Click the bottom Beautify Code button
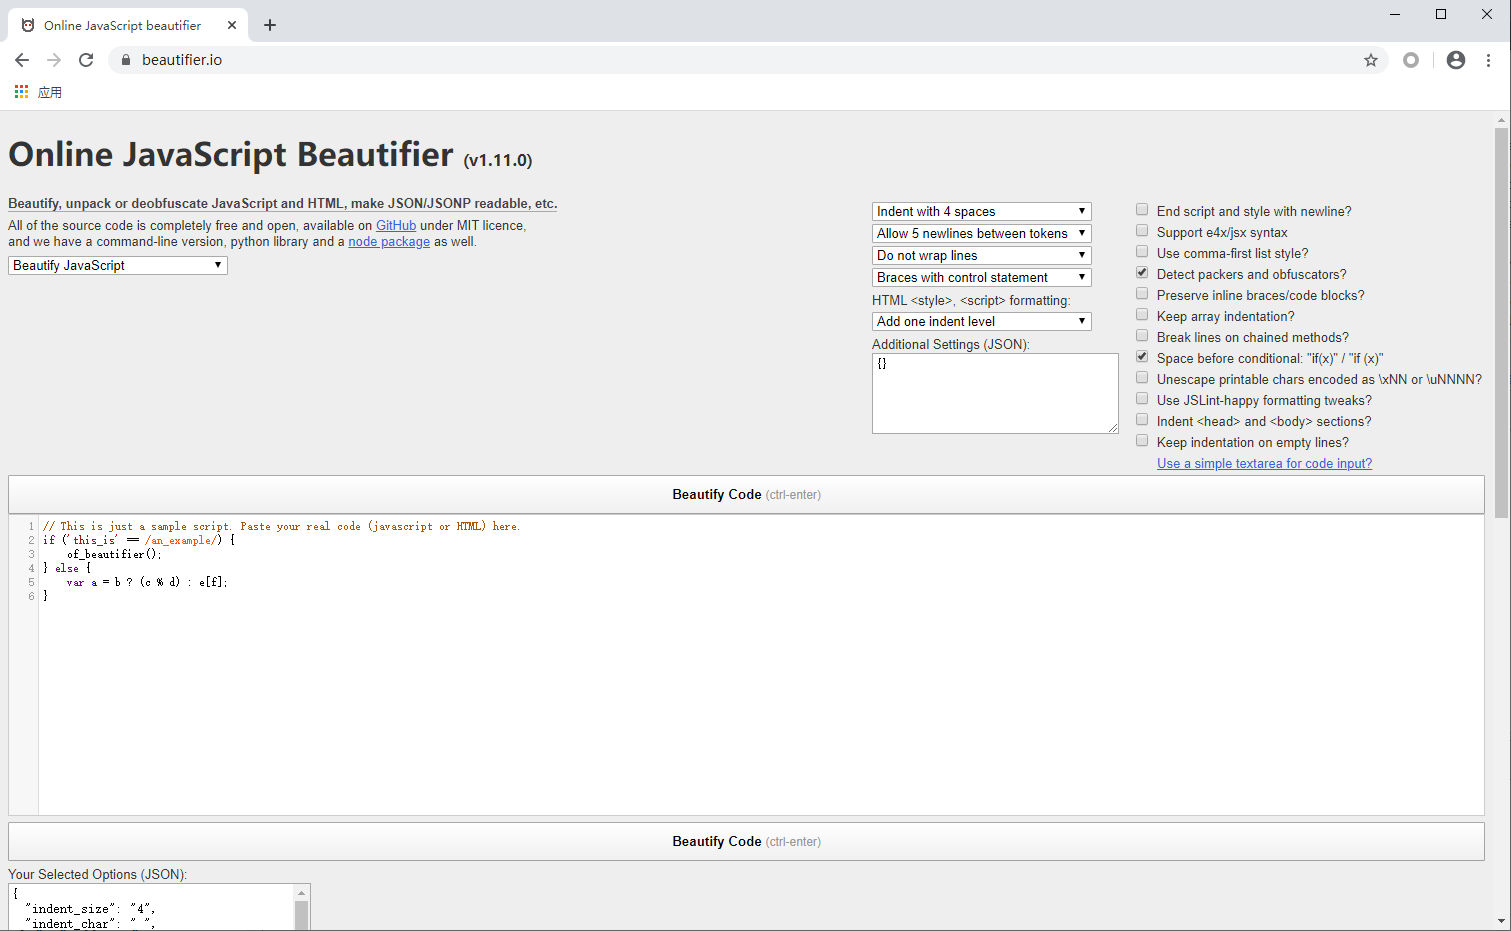The image size is (1511, 931). tap(746, 841)
